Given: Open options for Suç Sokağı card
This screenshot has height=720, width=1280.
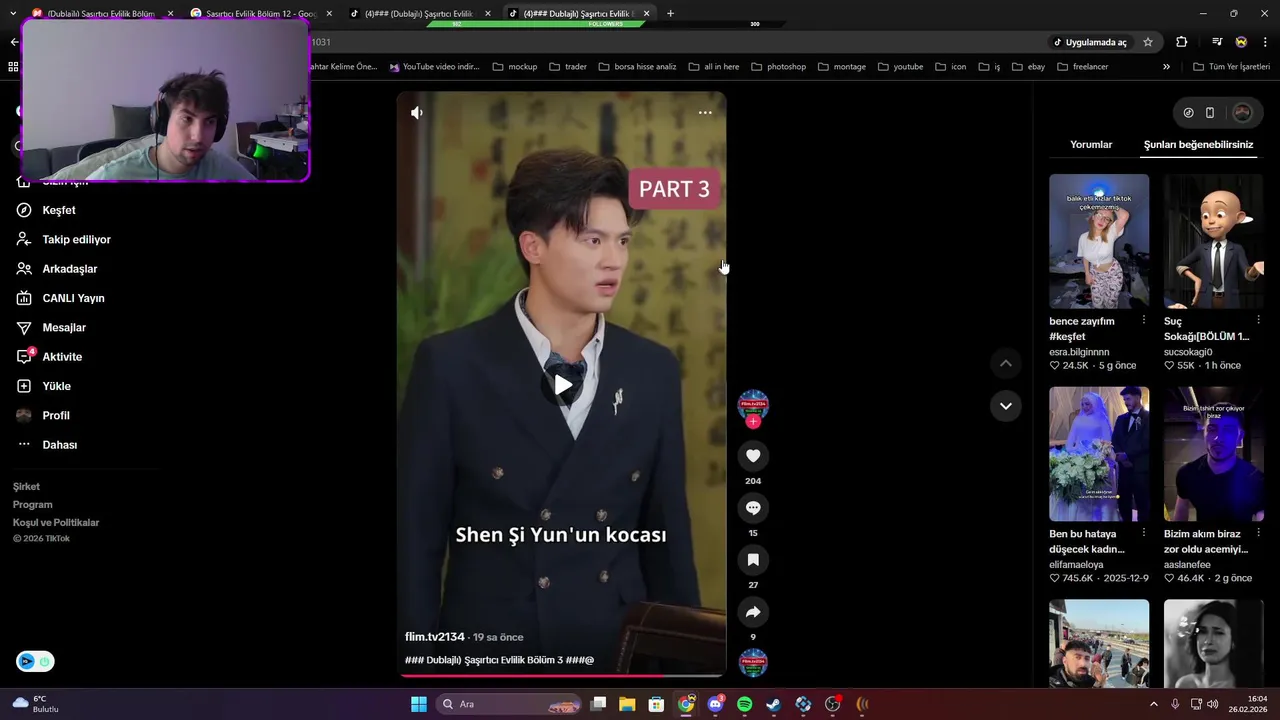Looking at the screenshot, I should tap(1258, 321).
